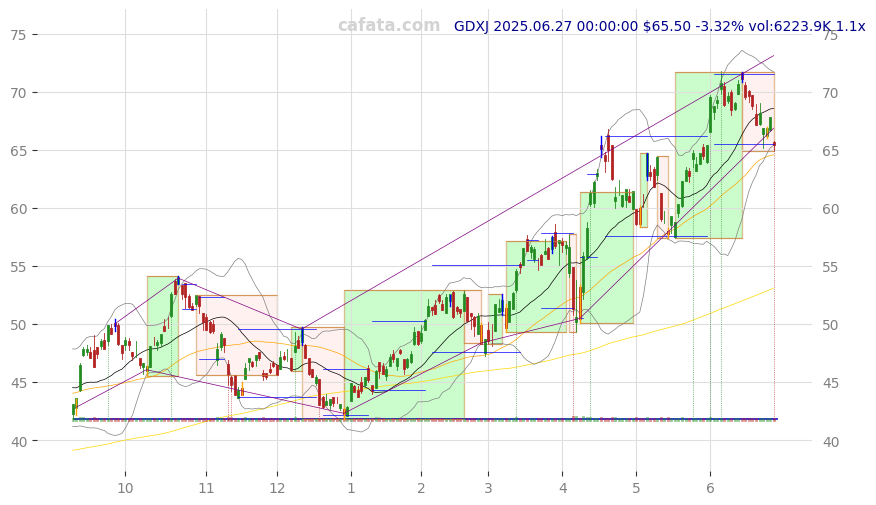Image resolution: width=876 pixels, height=505 pixels.
Task: Click the 60 label on the right price axis
Action: coord(831,209)
